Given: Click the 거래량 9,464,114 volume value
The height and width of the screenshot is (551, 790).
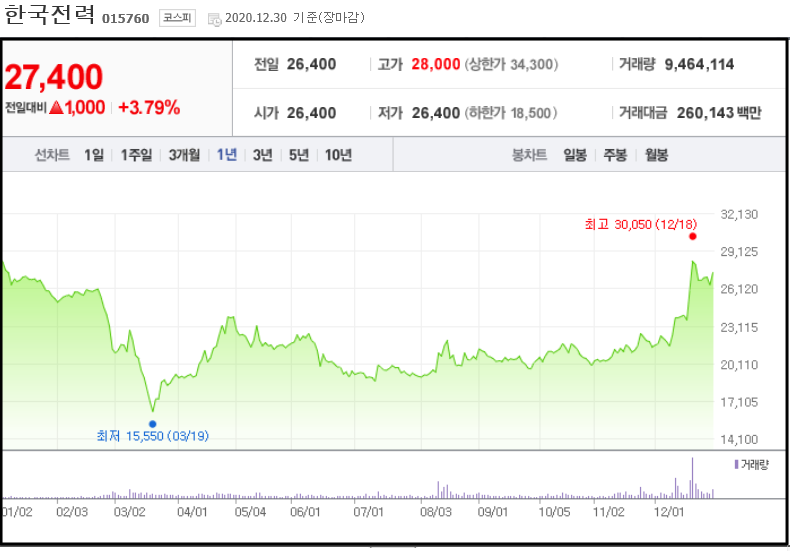Looking at the screenshot, I should [x=699, y=64].
